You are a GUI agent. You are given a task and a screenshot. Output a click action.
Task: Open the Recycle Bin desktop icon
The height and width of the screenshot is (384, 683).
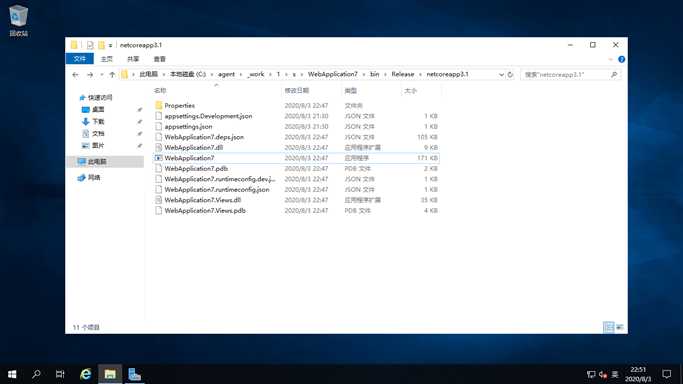[x=18, y=20]
